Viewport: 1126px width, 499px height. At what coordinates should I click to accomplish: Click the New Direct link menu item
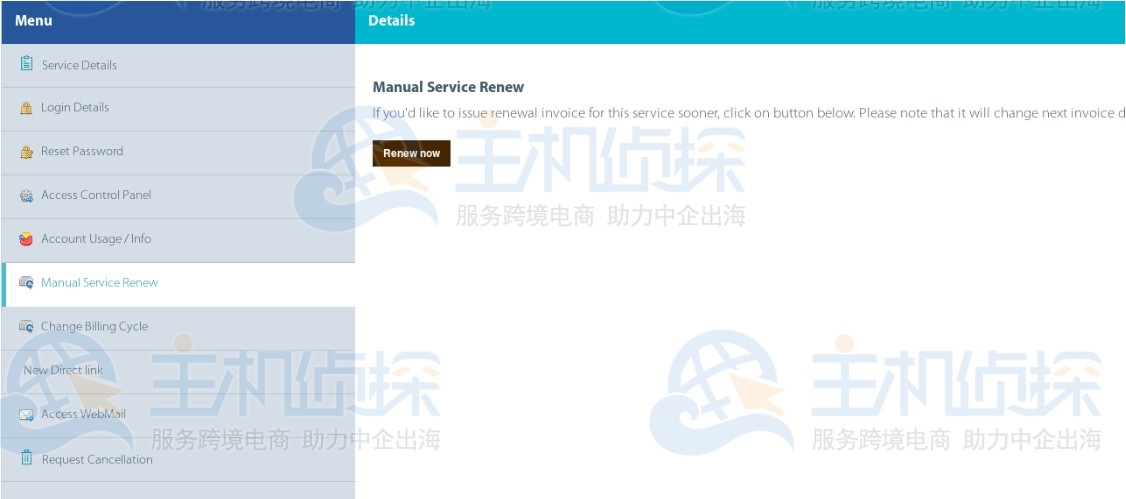coord(63,371)
